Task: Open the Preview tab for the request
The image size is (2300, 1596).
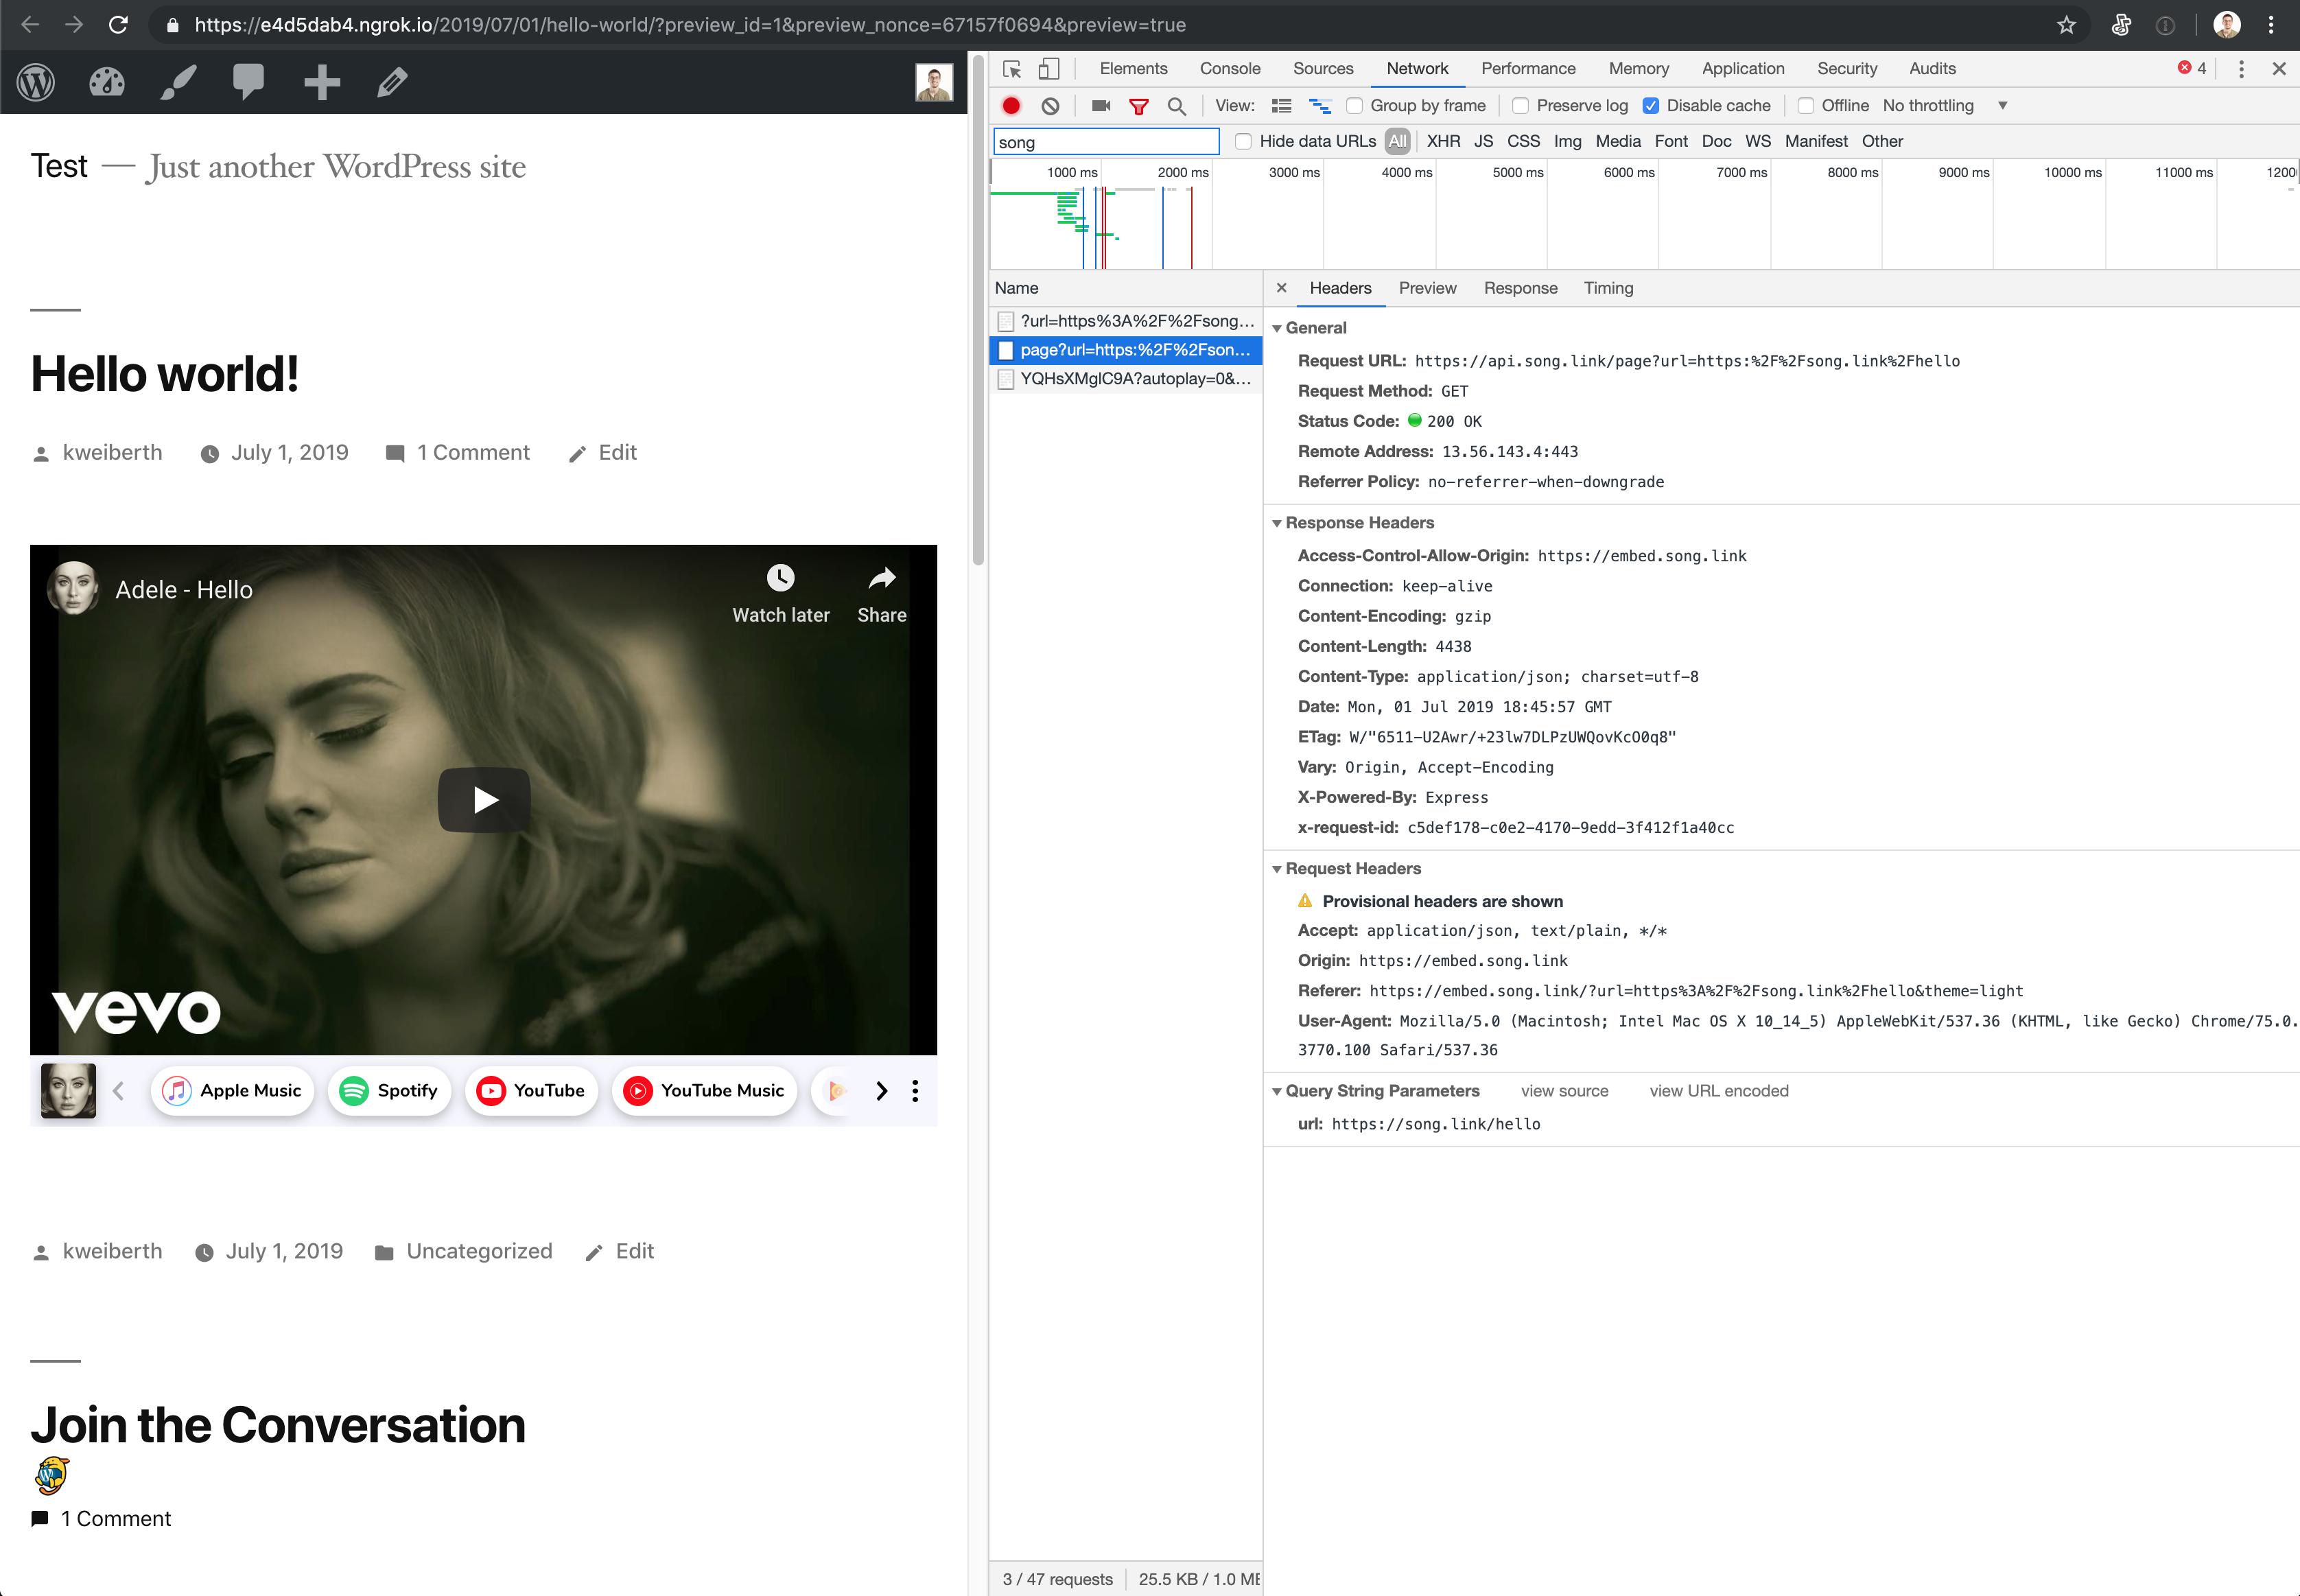Action: pyautogui.click(x=1427, y=288)
